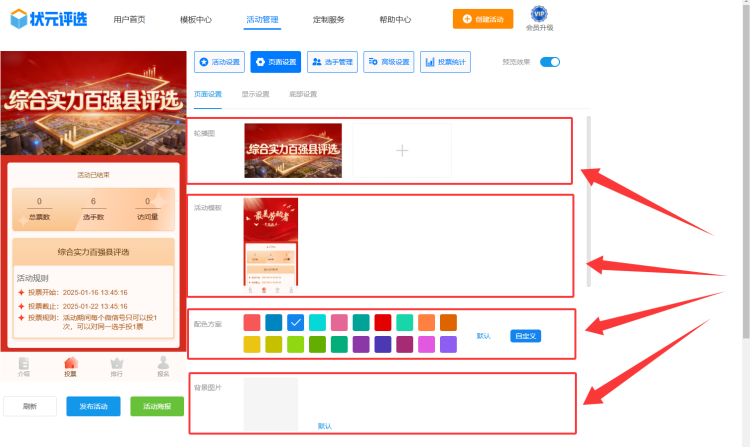This screenshot has width=750, height=447.
Task: Select the bright red color swatch
Action: [383, 323]
